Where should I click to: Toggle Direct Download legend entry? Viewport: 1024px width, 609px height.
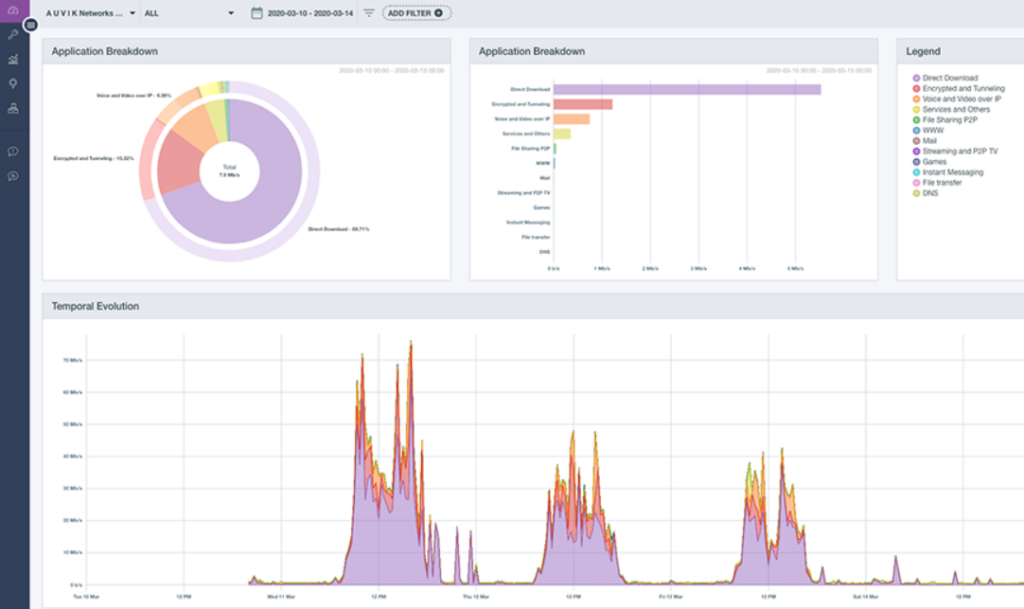(945, 78)
